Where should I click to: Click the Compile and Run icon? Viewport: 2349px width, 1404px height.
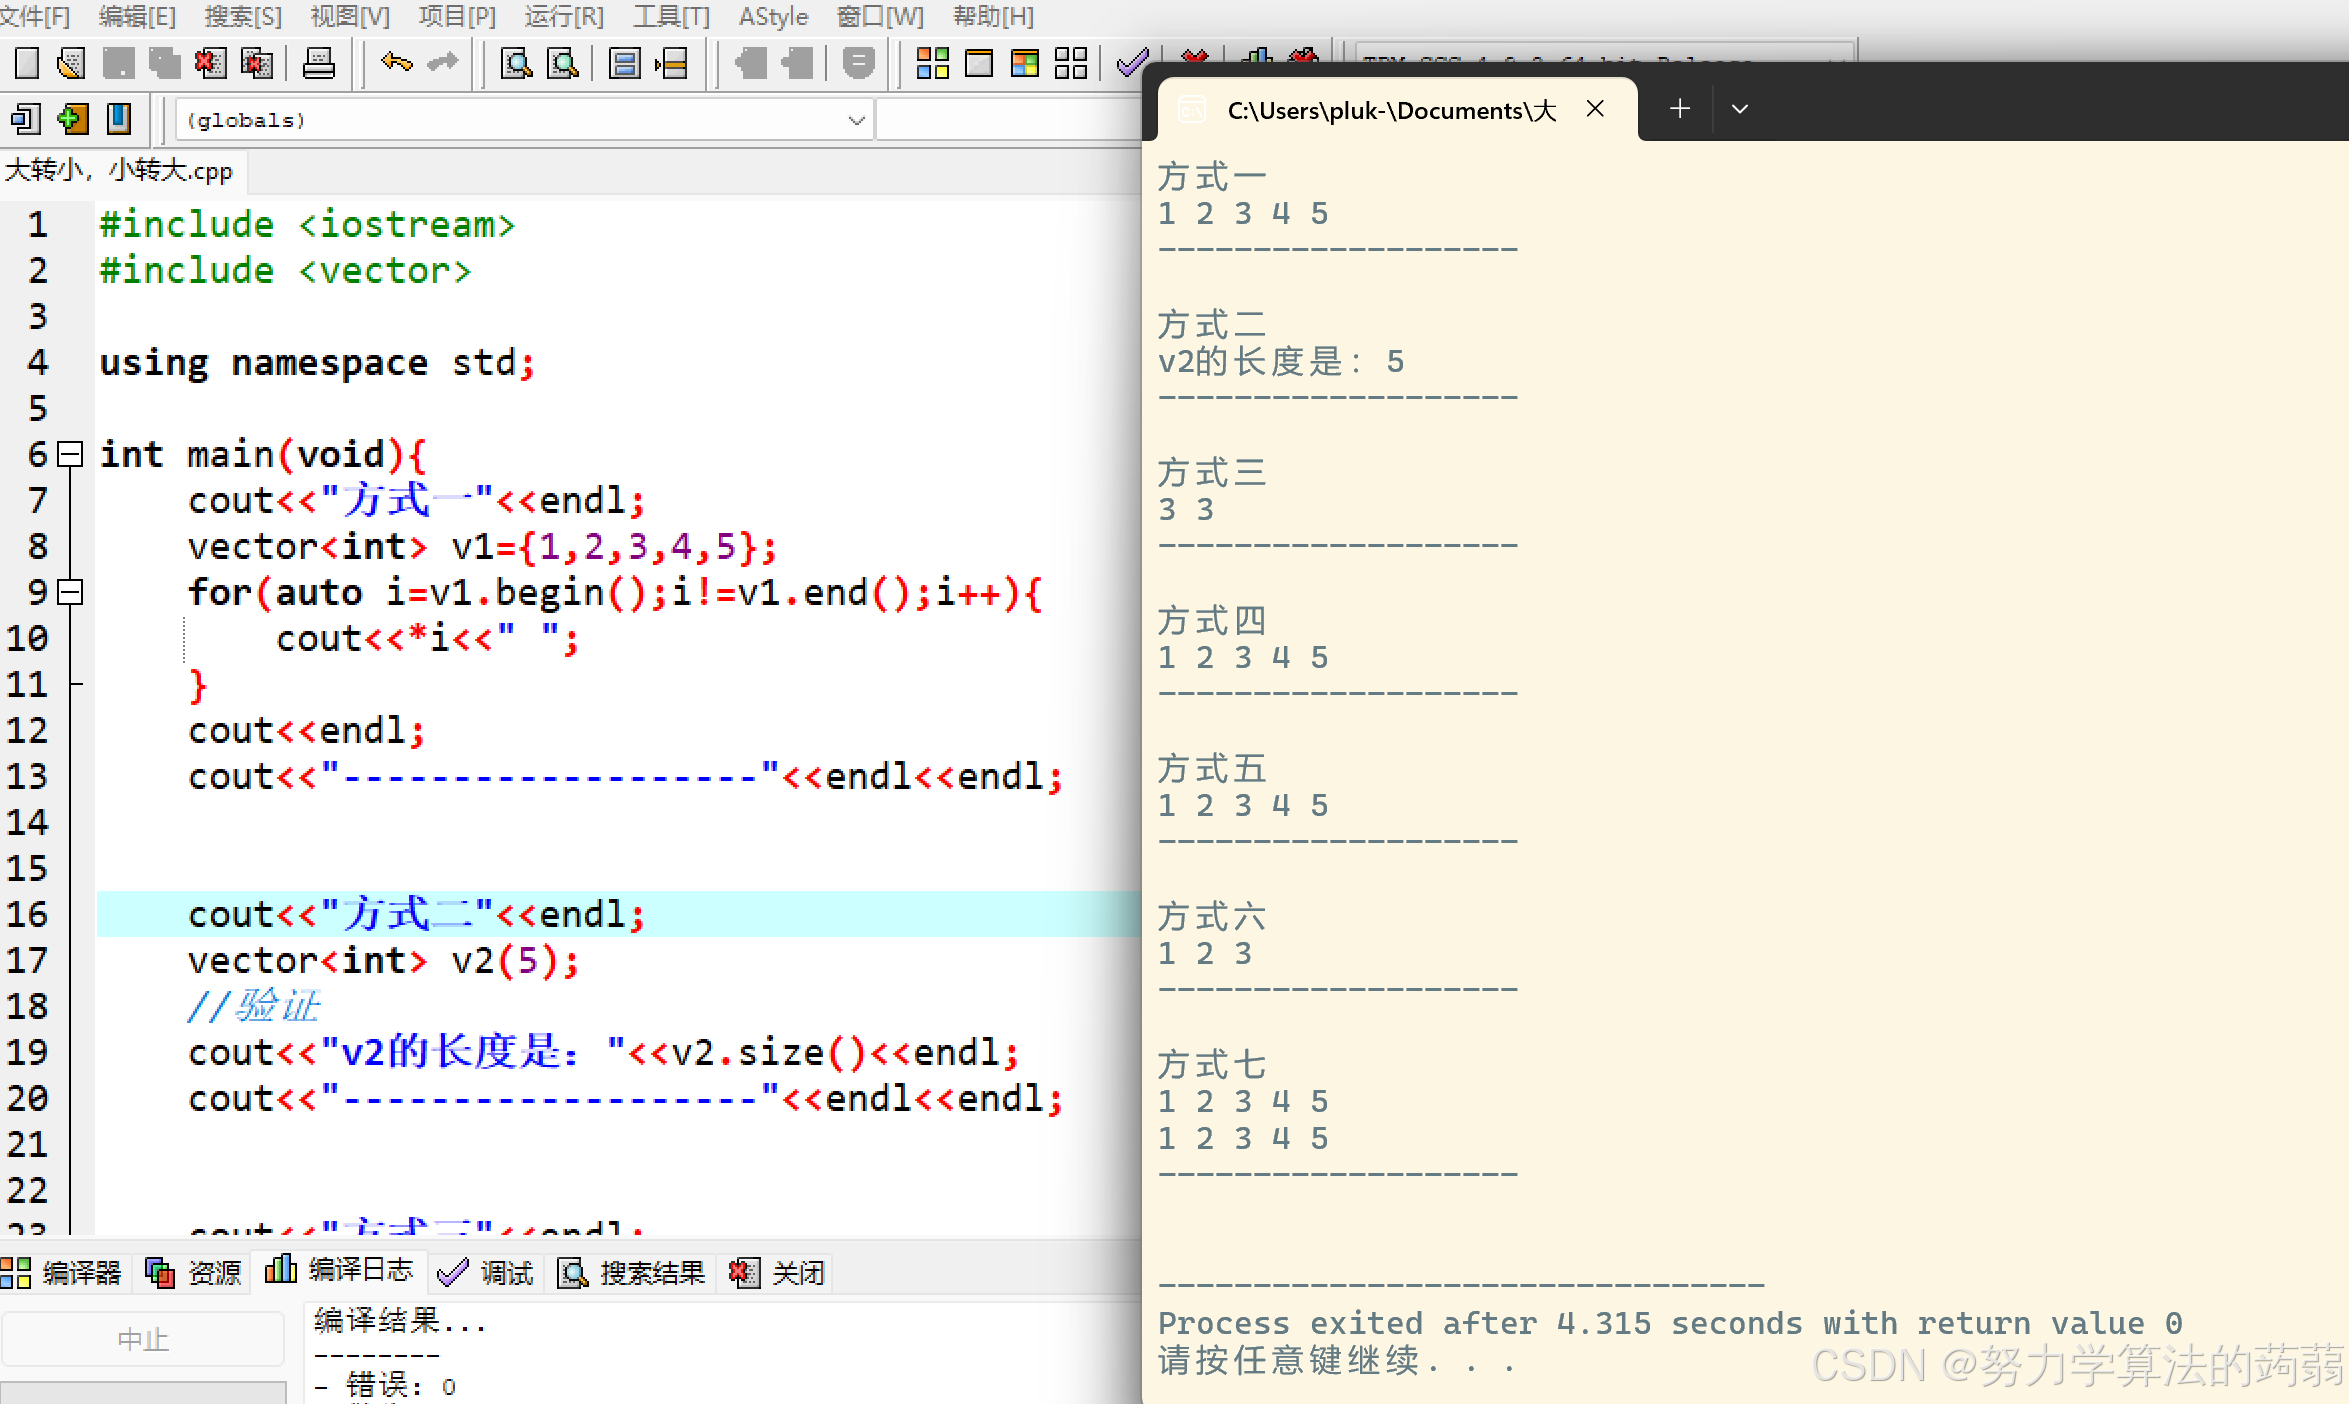[1025, 63]
